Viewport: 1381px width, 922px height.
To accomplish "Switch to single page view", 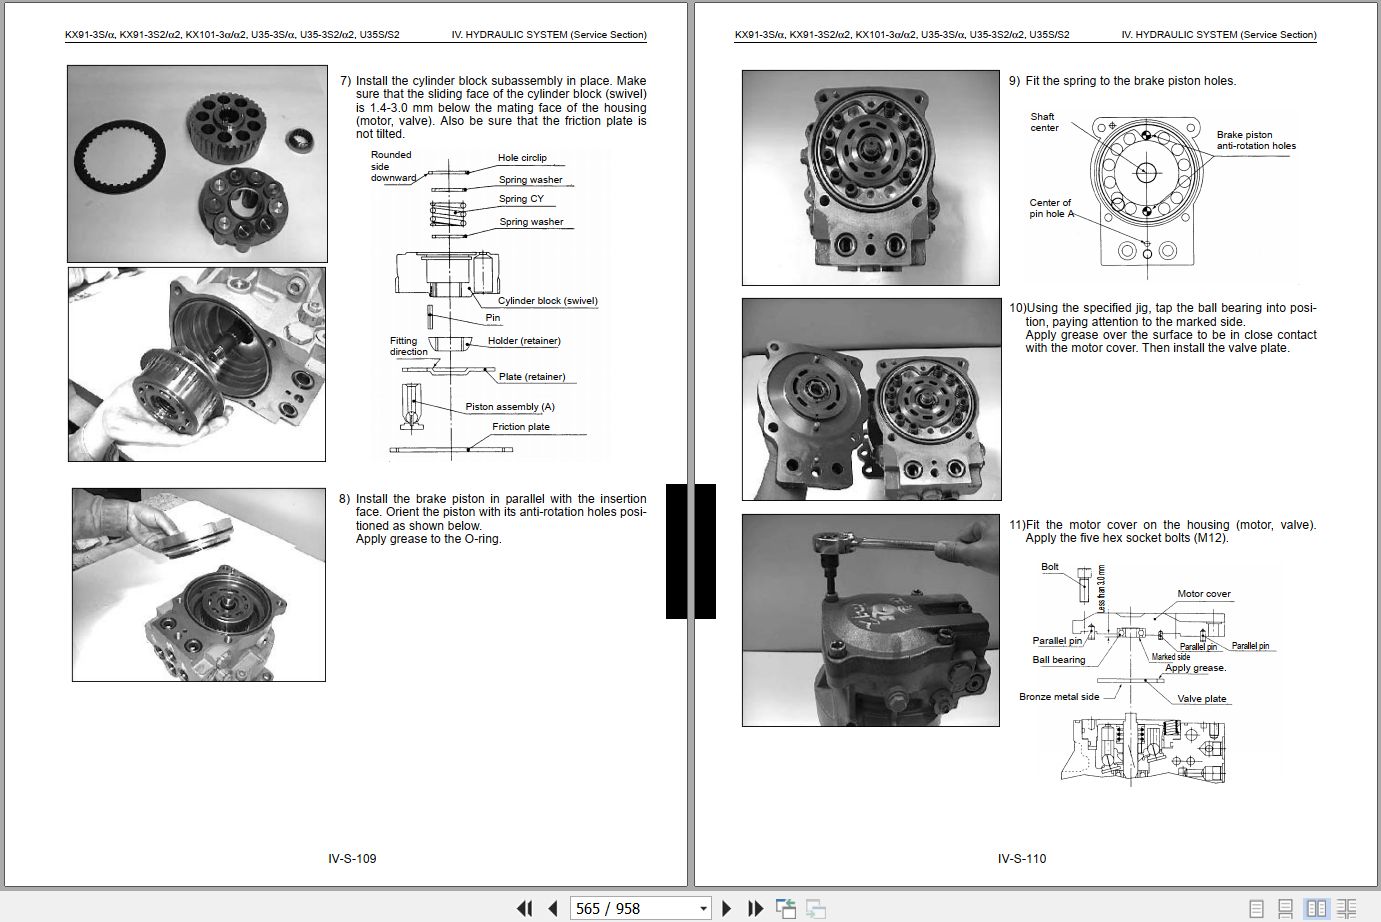I will coord(1257,908).
